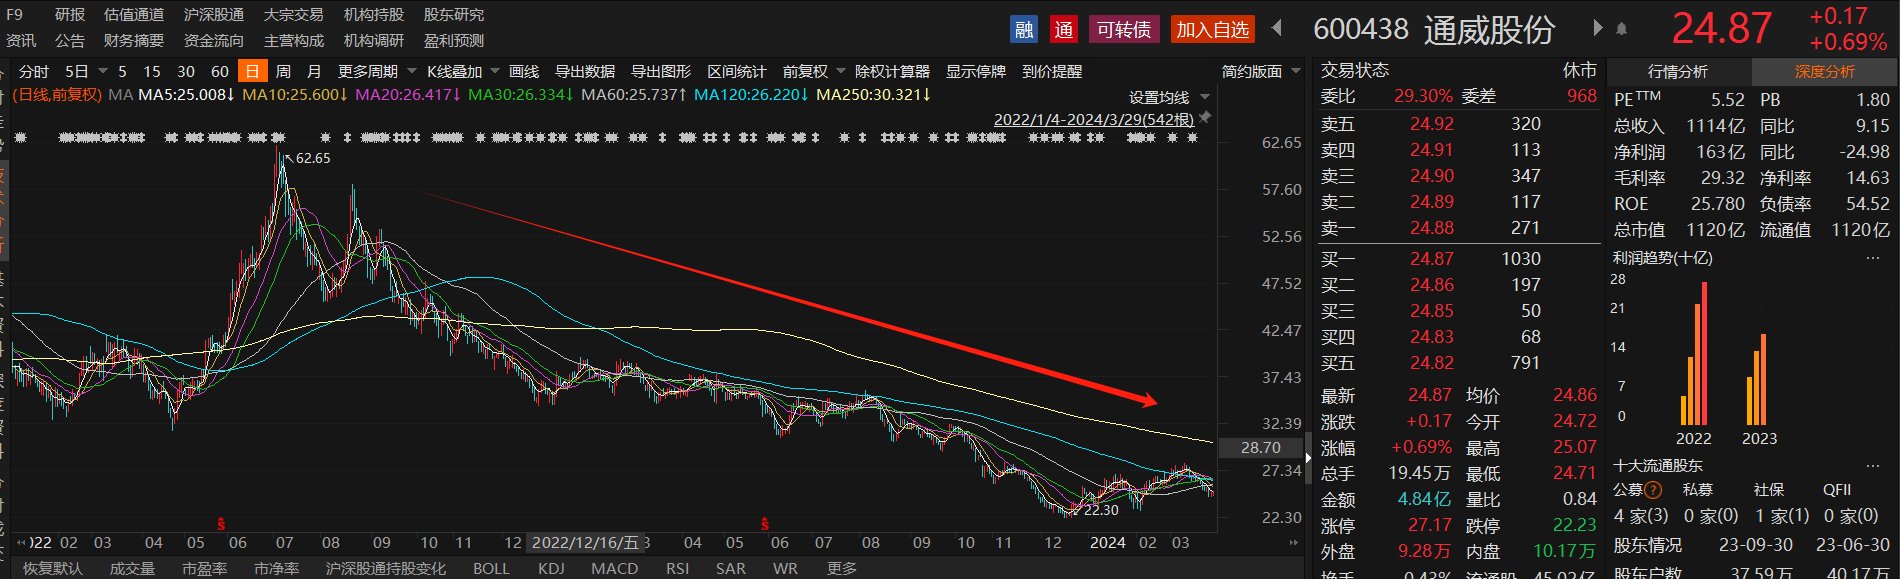Open help icon next to 公募
The height and width of the screenshot is (579, 1900).
pos(1653,490)
